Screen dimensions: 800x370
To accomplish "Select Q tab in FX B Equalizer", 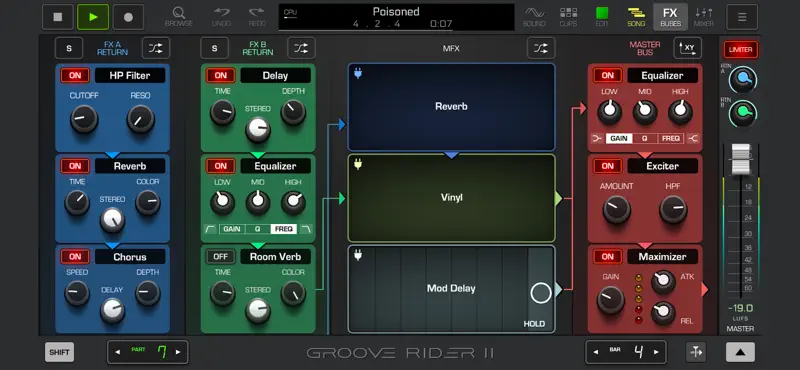I will tap(258, 229).
